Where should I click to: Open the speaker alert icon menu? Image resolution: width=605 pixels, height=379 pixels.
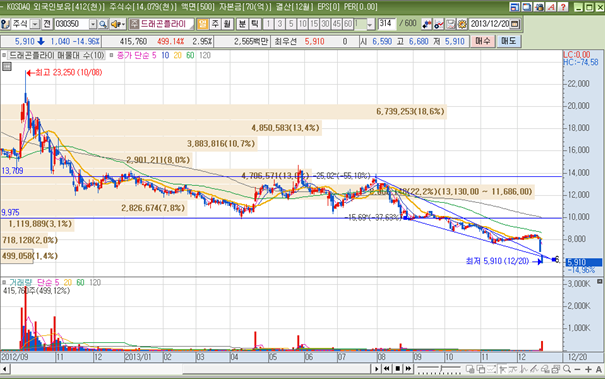pos(117,24)
